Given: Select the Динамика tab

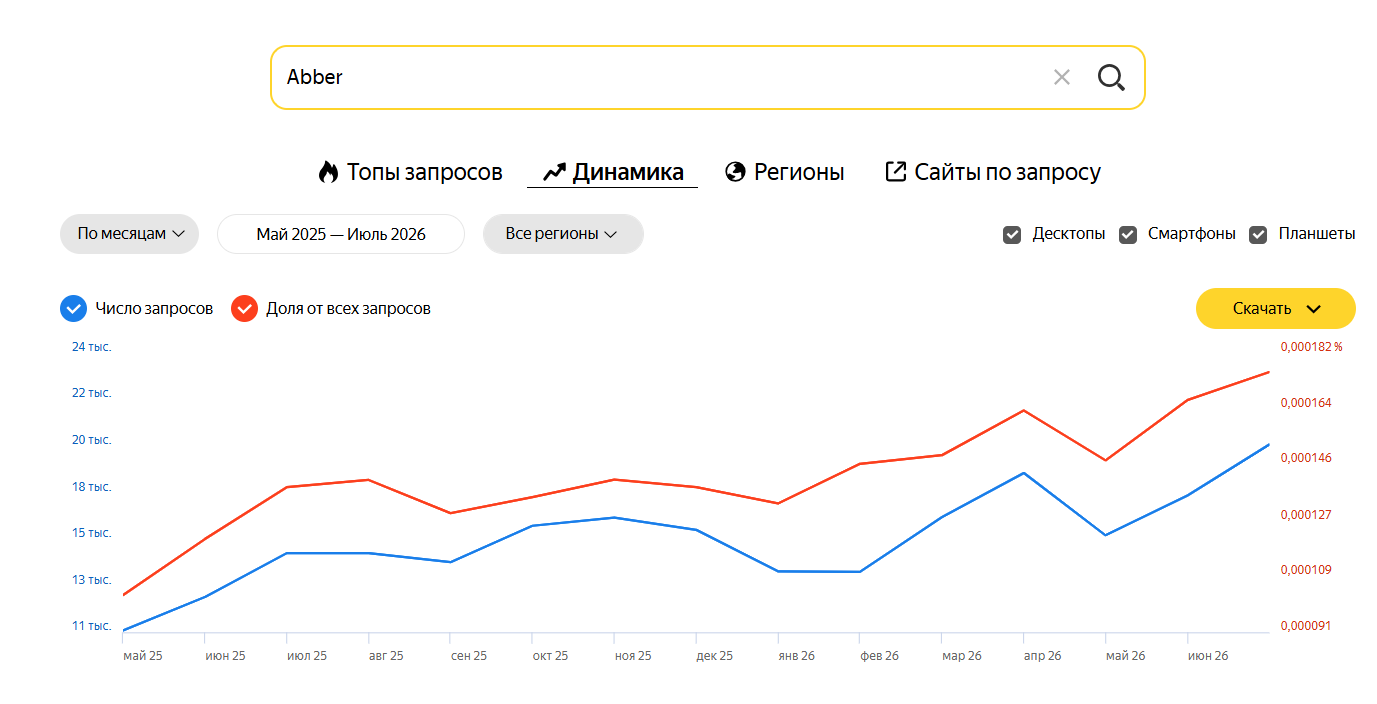Looking at the screenshot, I should click(x=613, y=172).
